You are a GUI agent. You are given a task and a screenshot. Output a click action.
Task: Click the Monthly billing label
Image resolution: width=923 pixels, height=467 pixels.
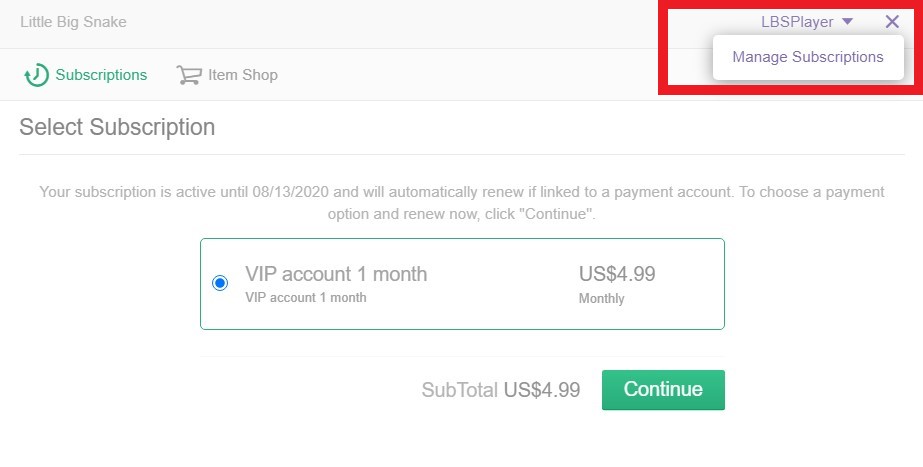(x=601, y=298)
